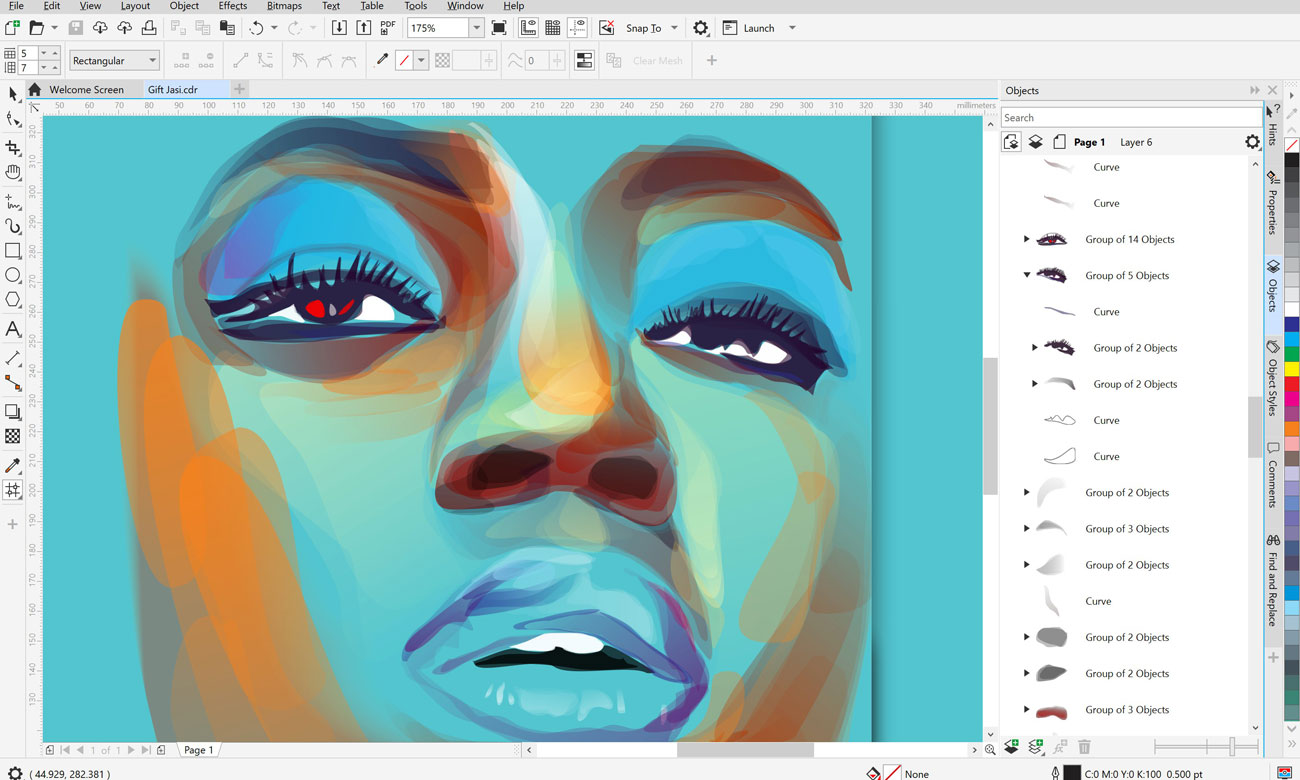Select the Mesh Fill tool

click(x=13, y=490)
